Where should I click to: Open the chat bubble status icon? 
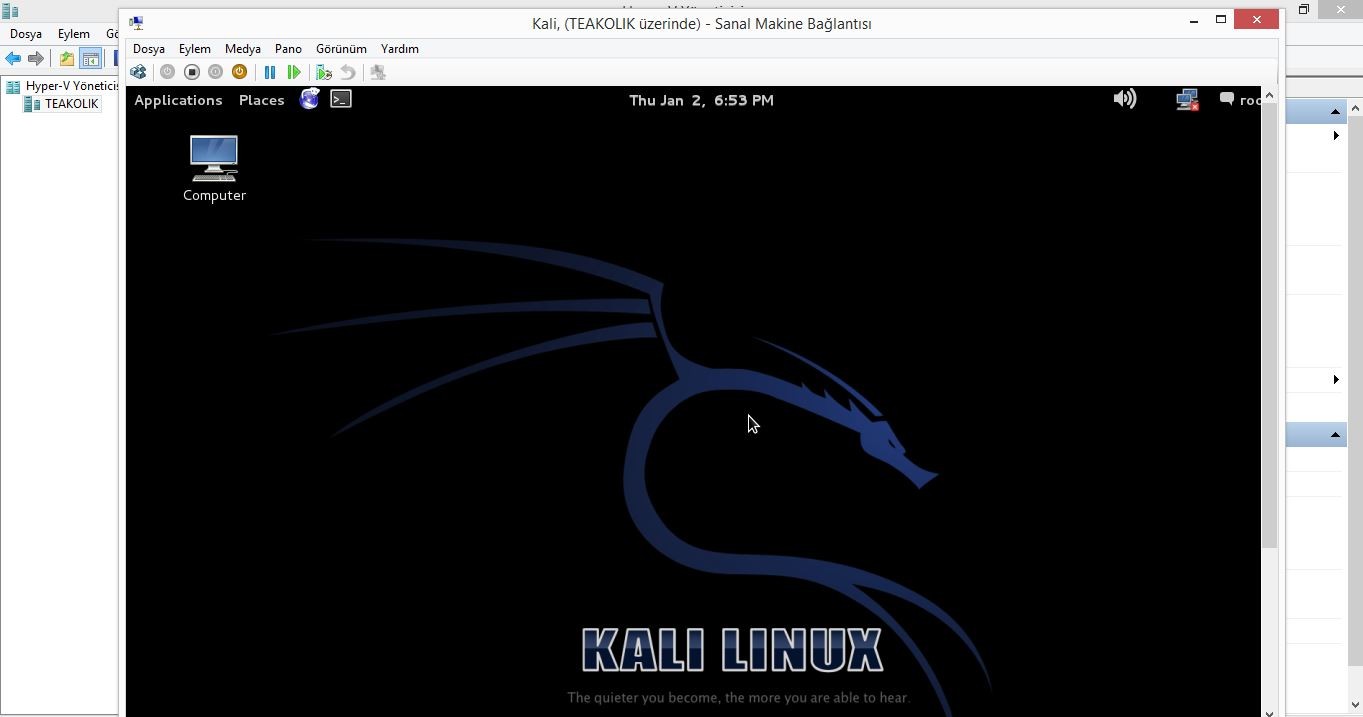[x=1227, y=99]
